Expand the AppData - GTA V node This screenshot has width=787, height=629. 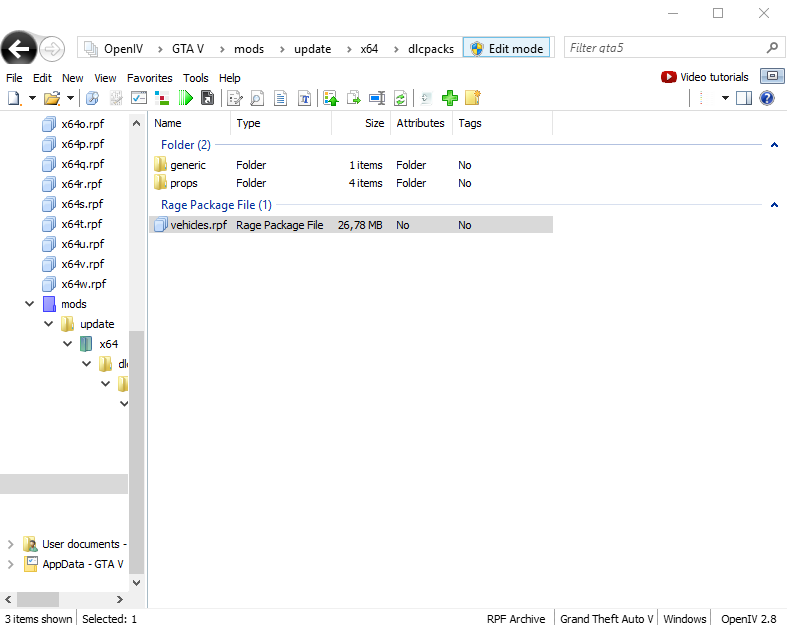point(11,564)
